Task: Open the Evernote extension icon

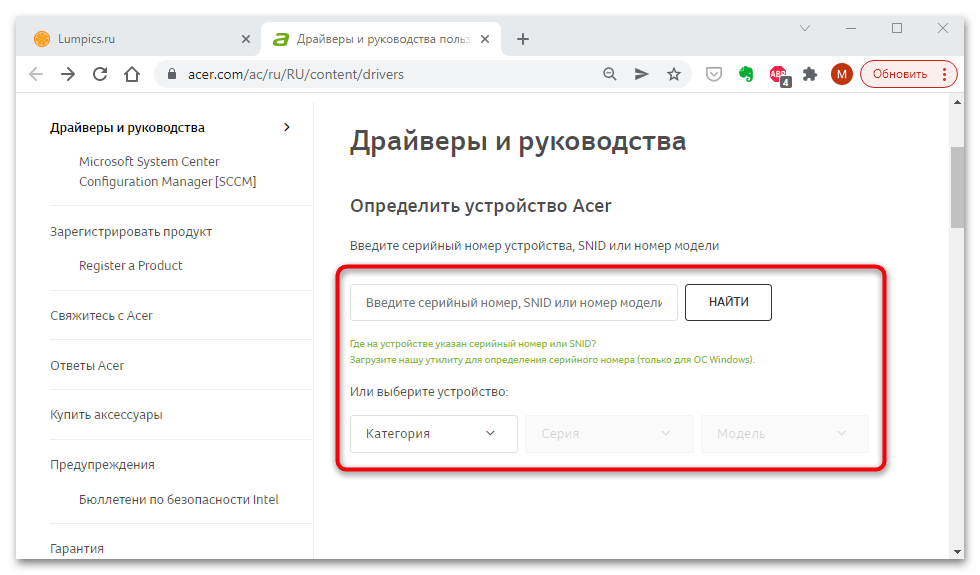Action: [x=746, y=74]
